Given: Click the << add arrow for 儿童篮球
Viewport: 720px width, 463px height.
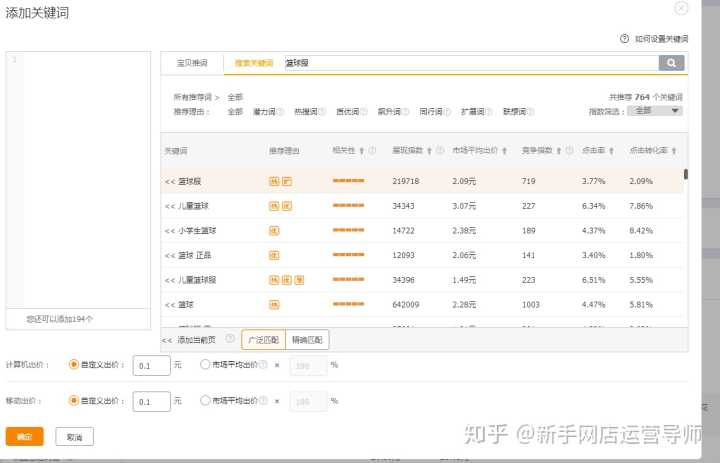Looking at the screenshot, I should click(x=169, y=206).
